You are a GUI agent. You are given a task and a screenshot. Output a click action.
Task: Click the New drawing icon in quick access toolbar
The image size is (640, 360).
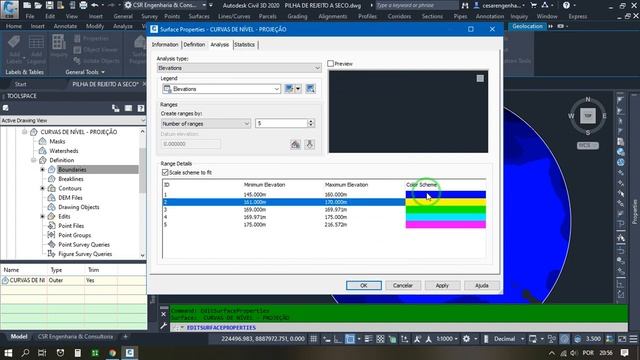(27, 5)
